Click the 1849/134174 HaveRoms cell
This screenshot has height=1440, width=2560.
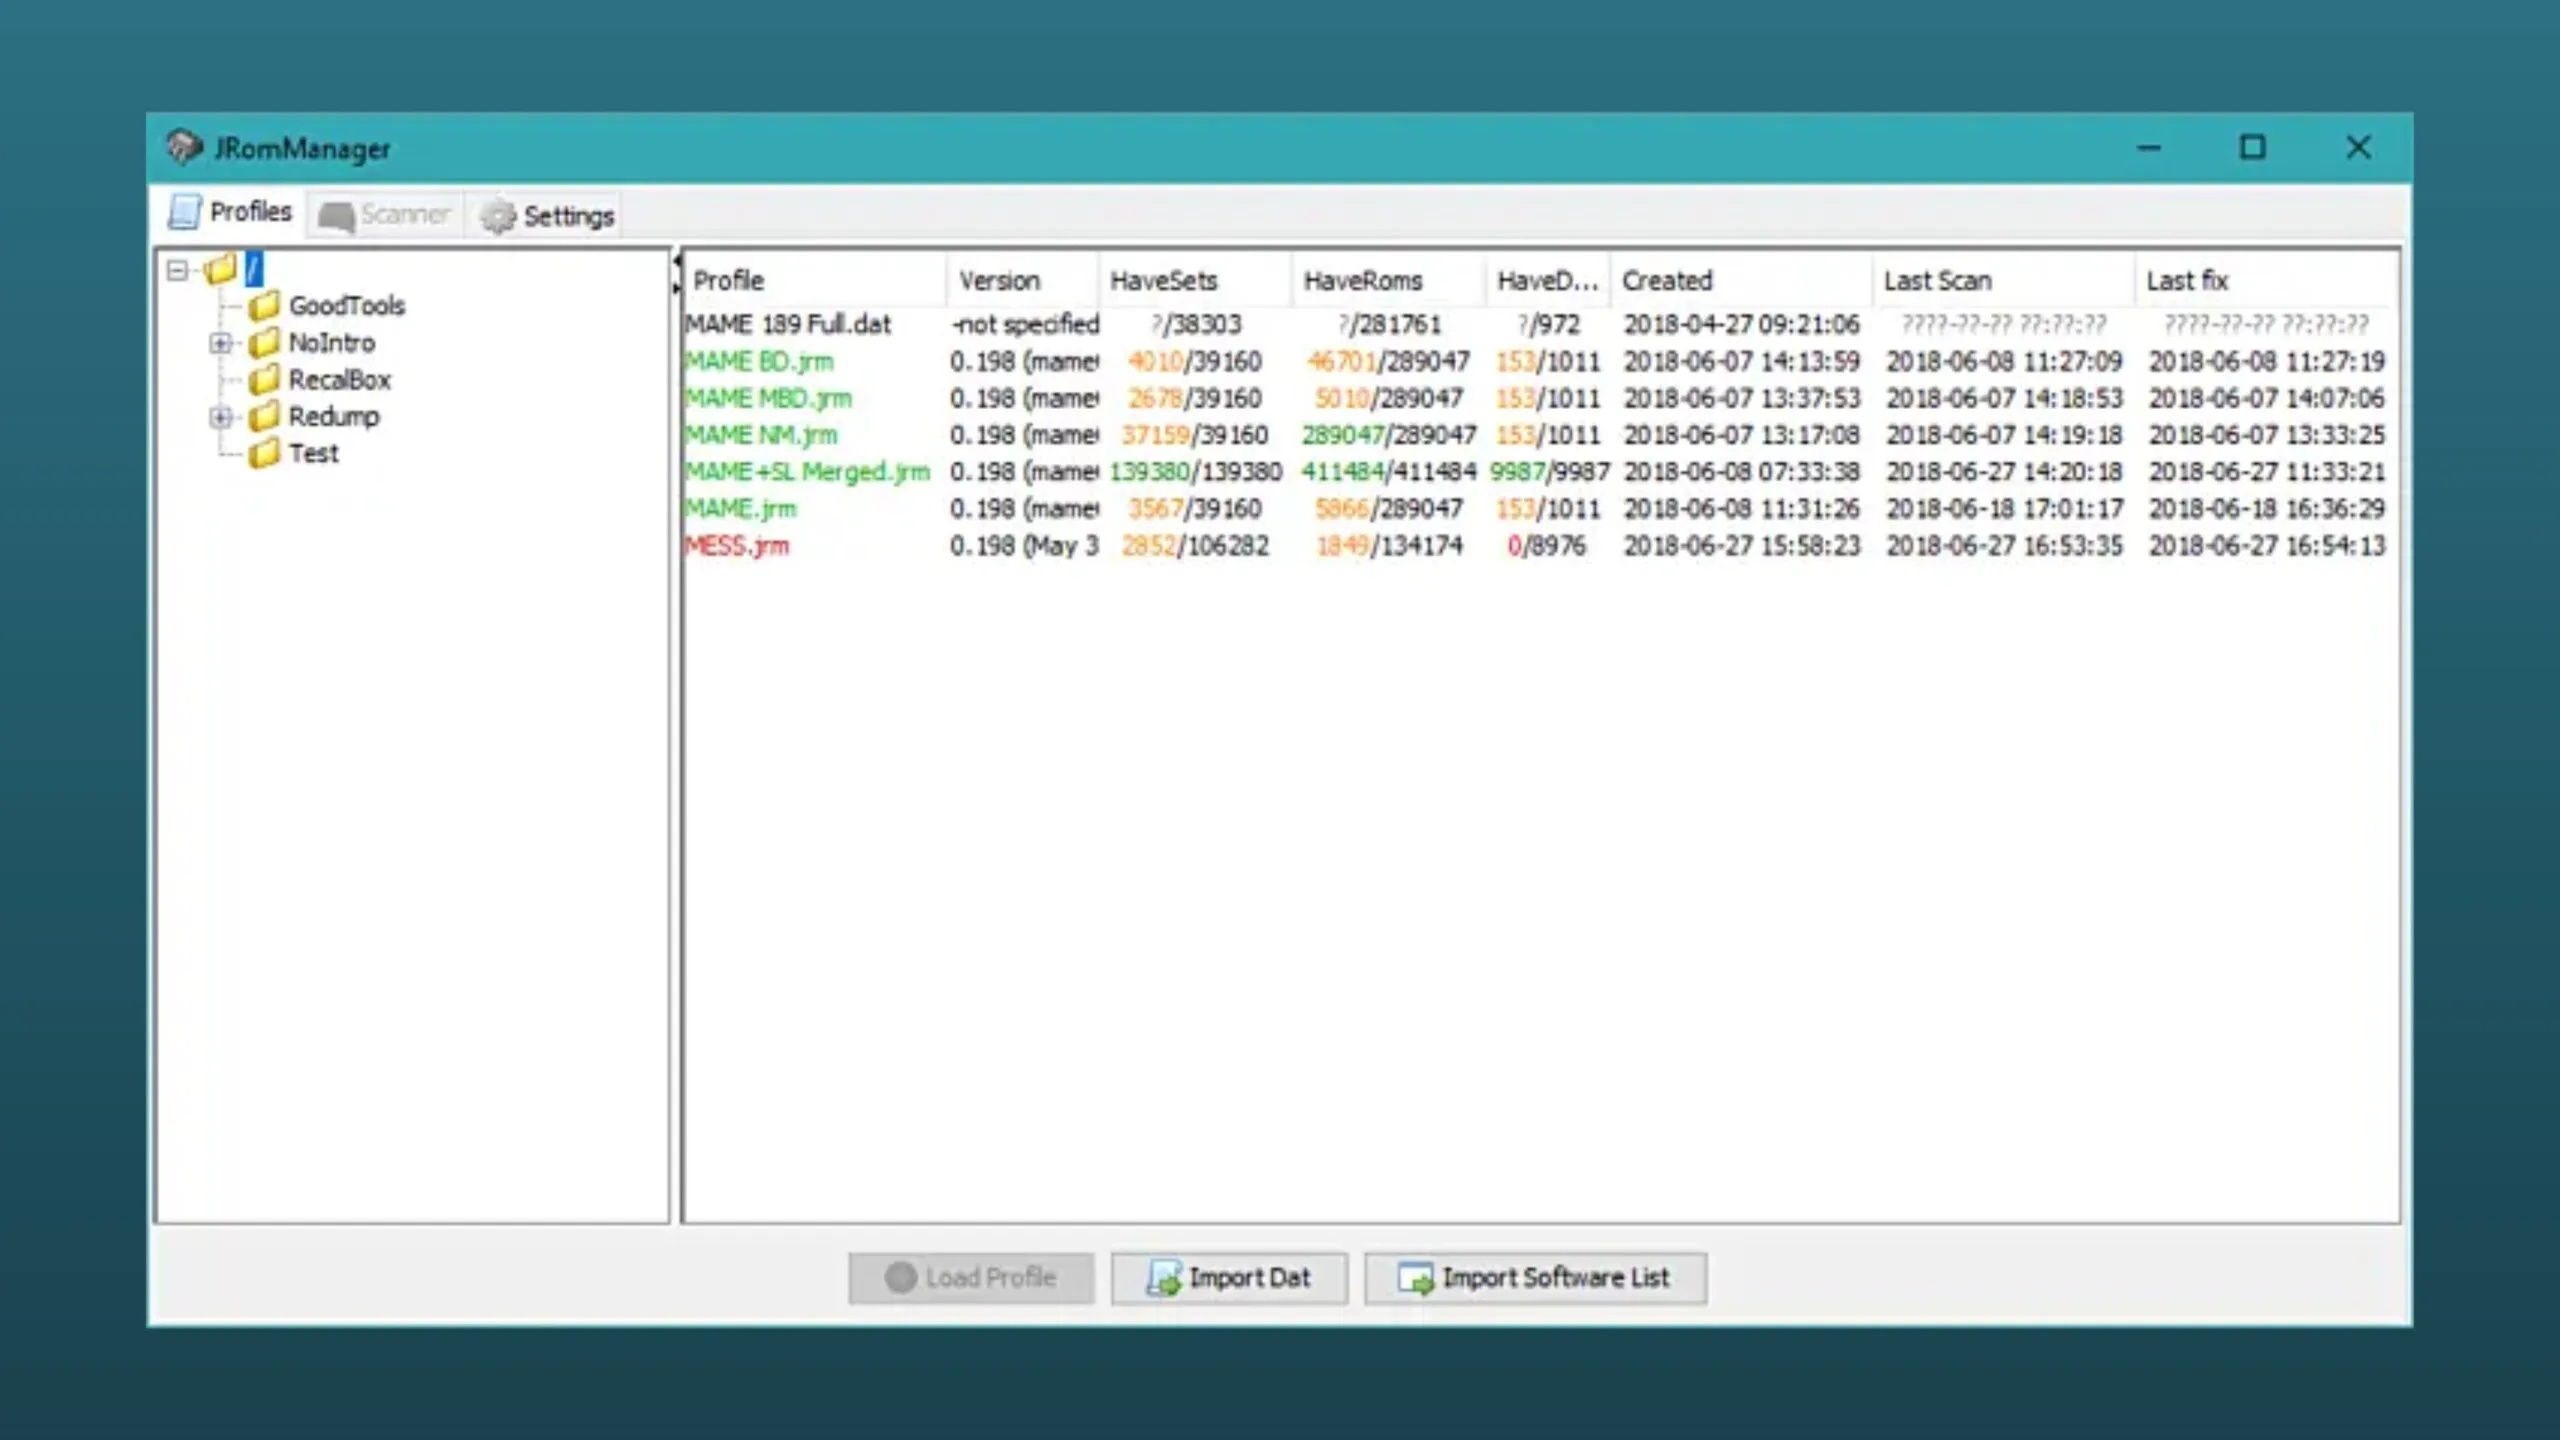(x=1388, y=545)
